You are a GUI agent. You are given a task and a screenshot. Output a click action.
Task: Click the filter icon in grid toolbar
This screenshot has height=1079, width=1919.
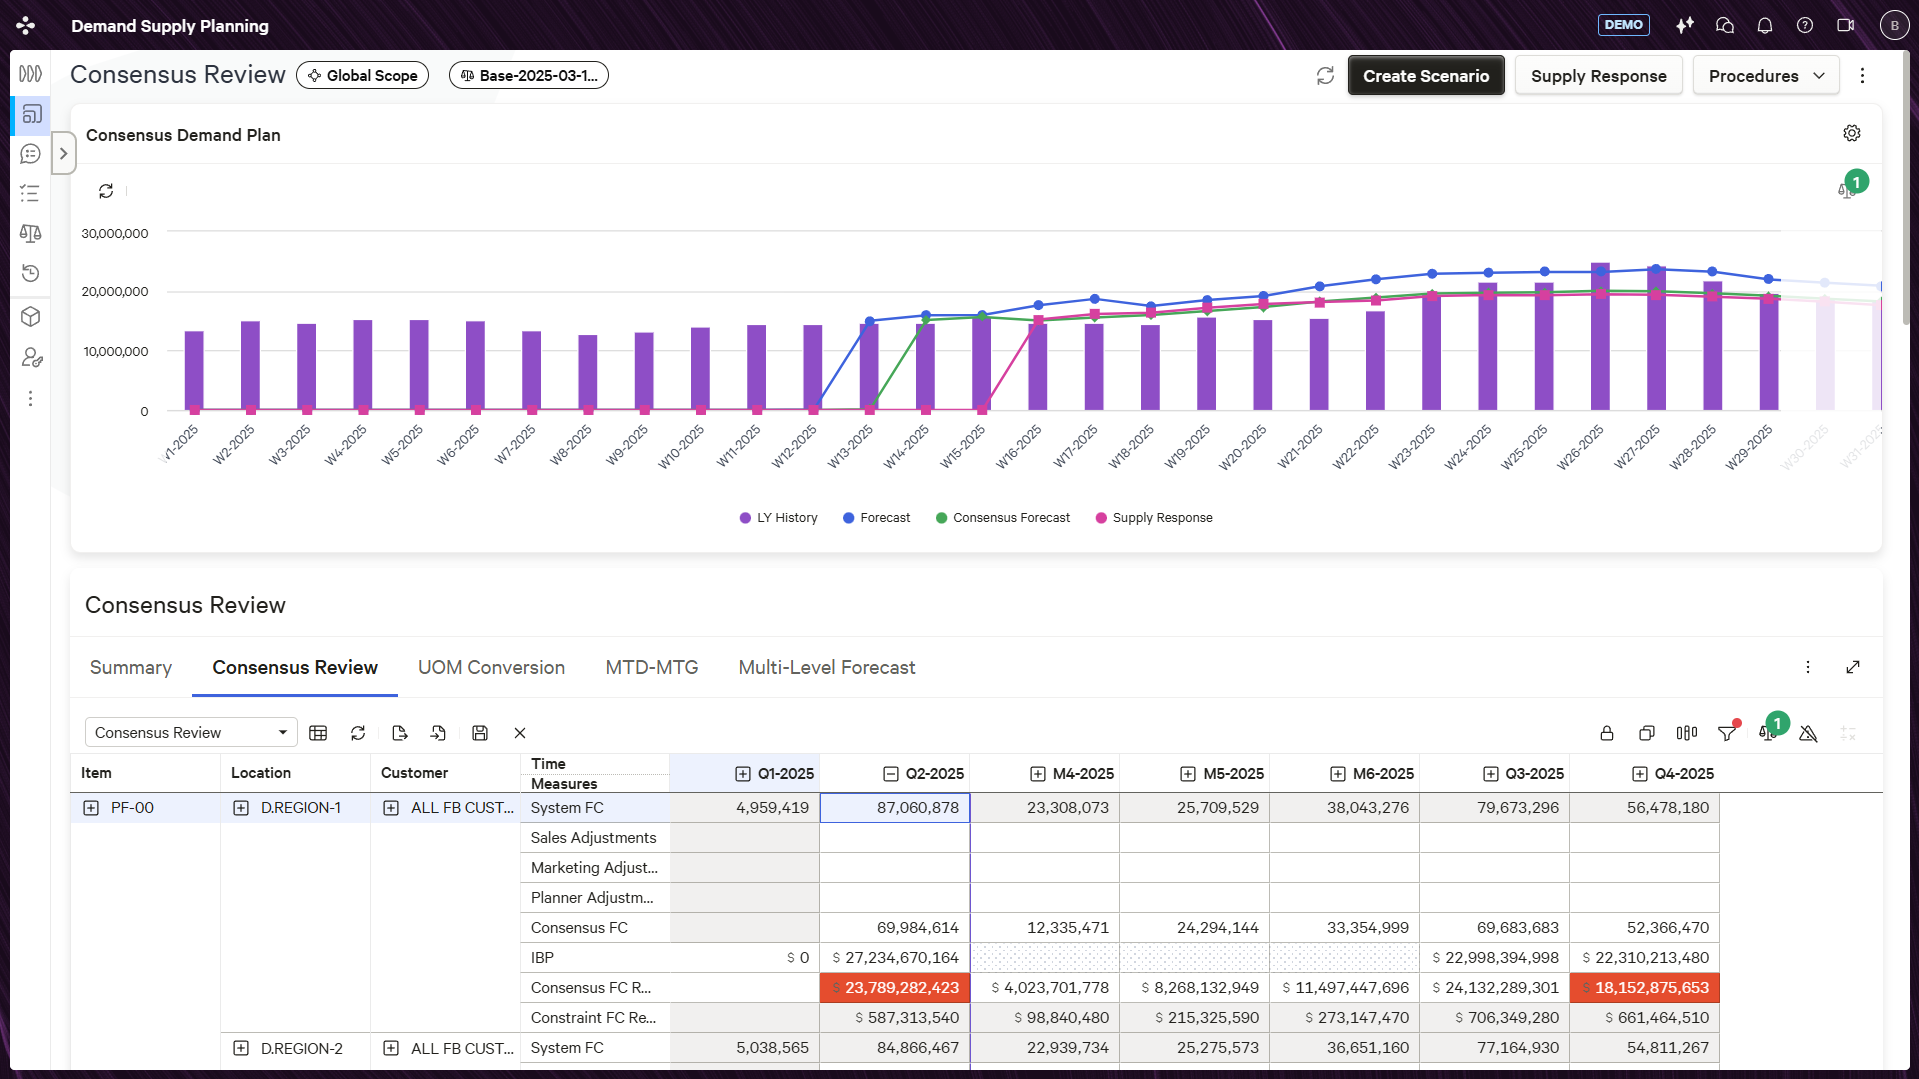pos(1727,733)
